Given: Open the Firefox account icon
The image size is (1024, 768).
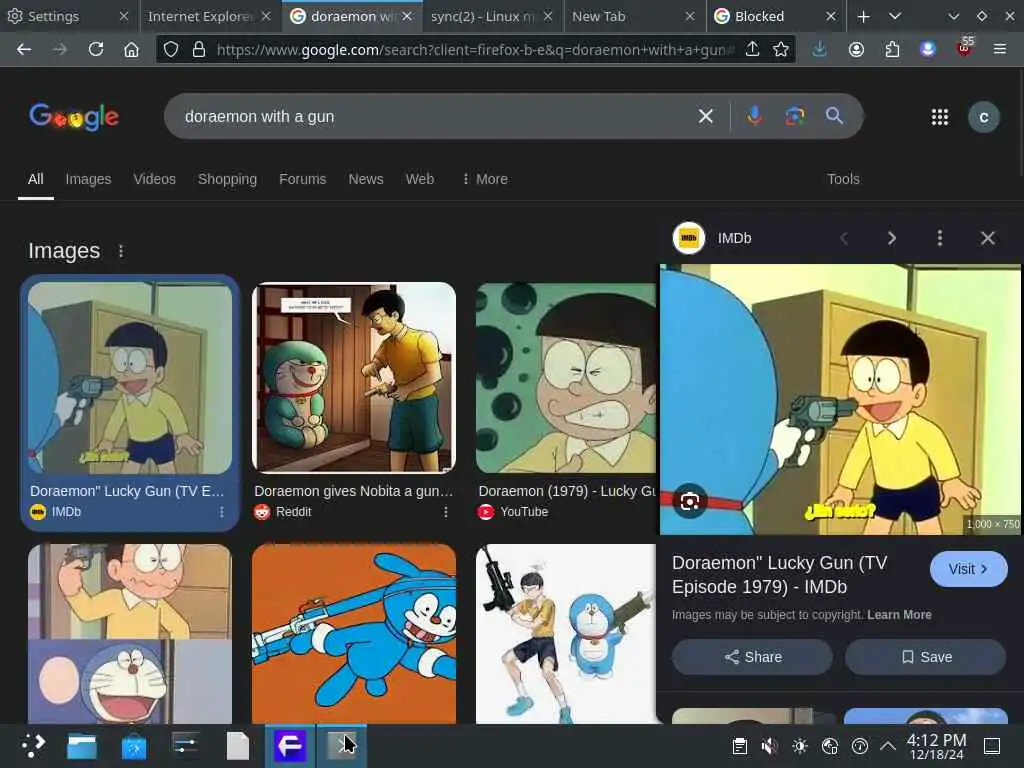Looking at the screenshot, I should click(856, 49).
